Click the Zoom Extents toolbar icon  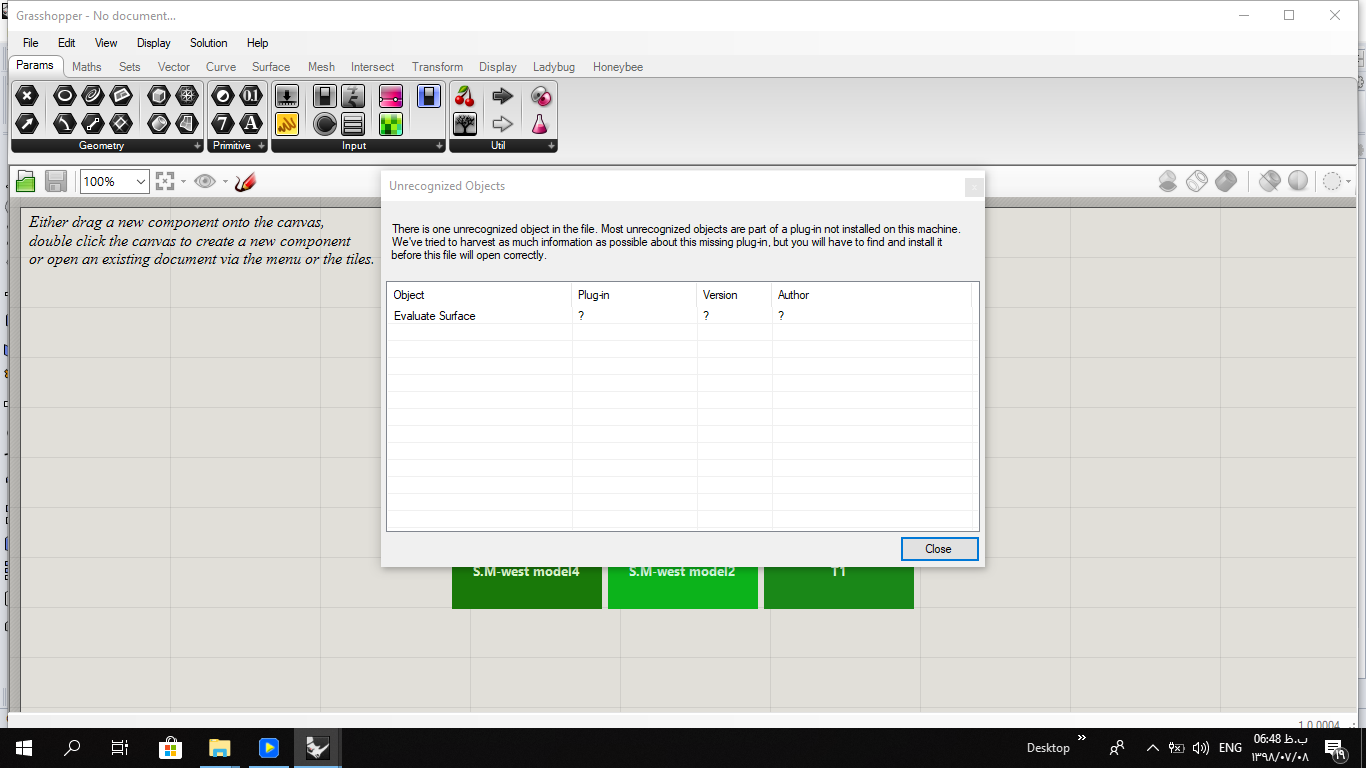click(x=165, y=181)
